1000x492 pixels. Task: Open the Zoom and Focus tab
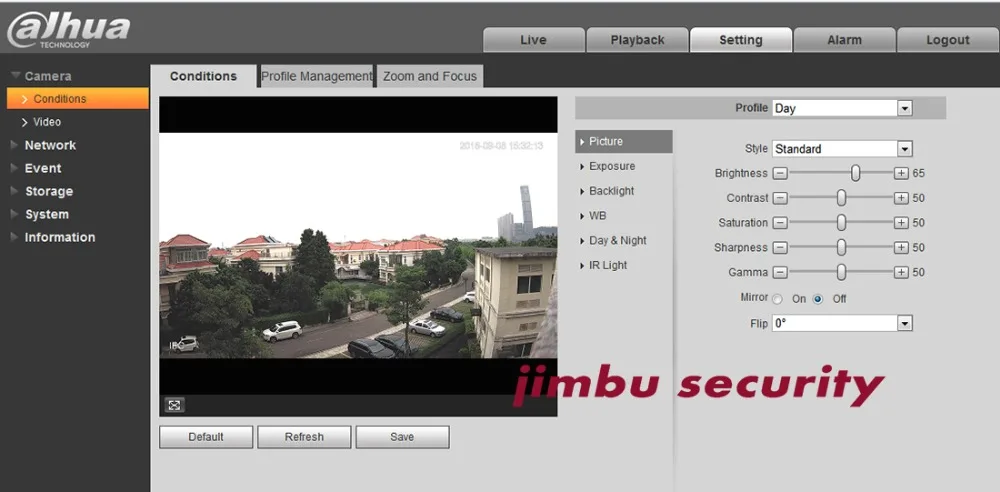tap(430, 76)
